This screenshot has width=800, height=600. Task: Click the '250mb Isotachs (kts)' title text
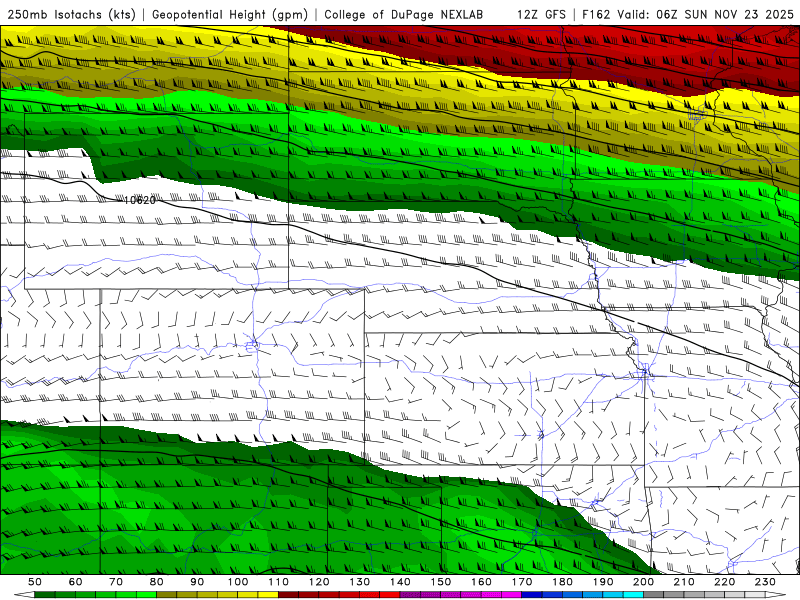[71, 14]
